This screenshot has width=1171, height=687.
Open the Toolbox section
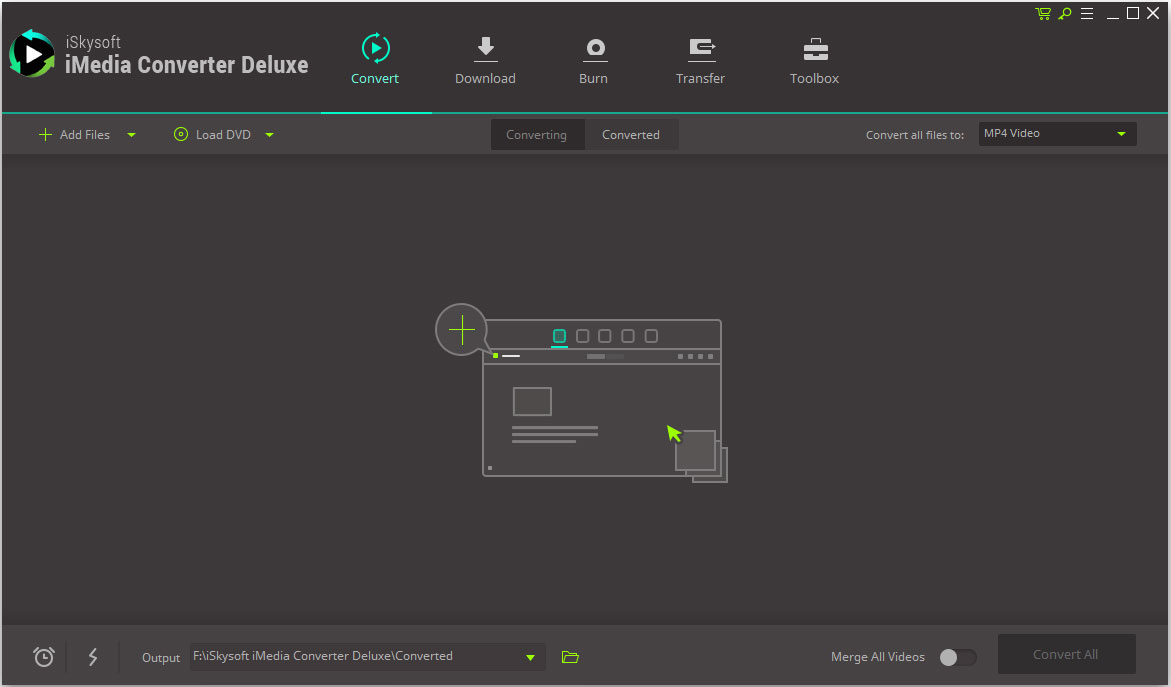pyautogui.click(x=814, y=61)
